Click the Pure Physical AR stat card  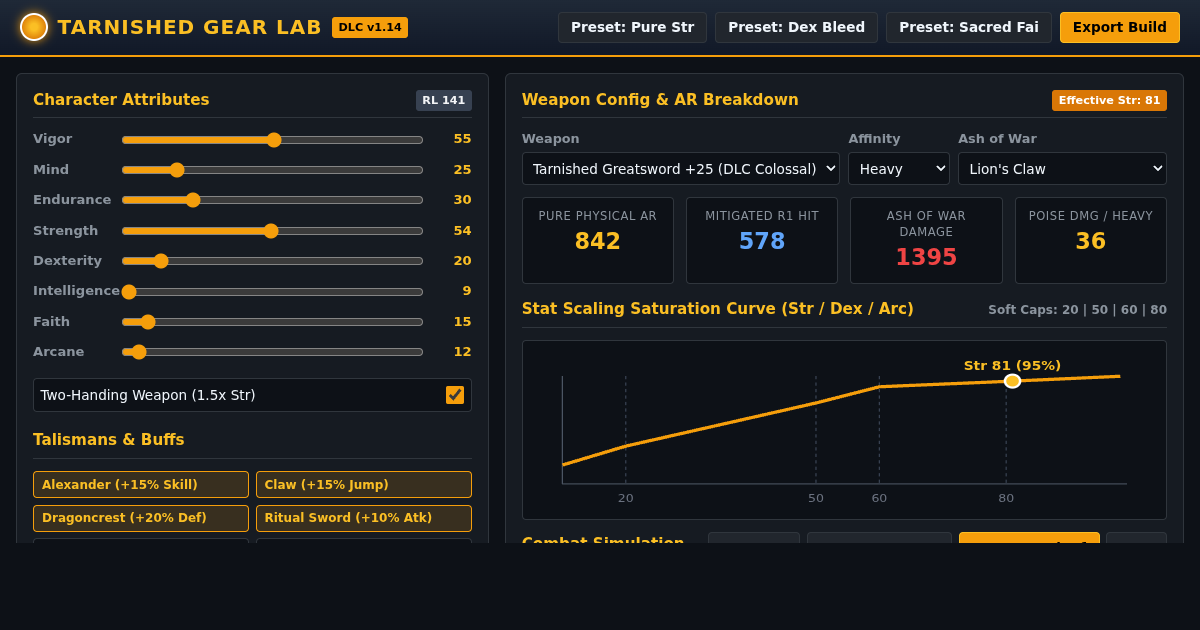598,240
